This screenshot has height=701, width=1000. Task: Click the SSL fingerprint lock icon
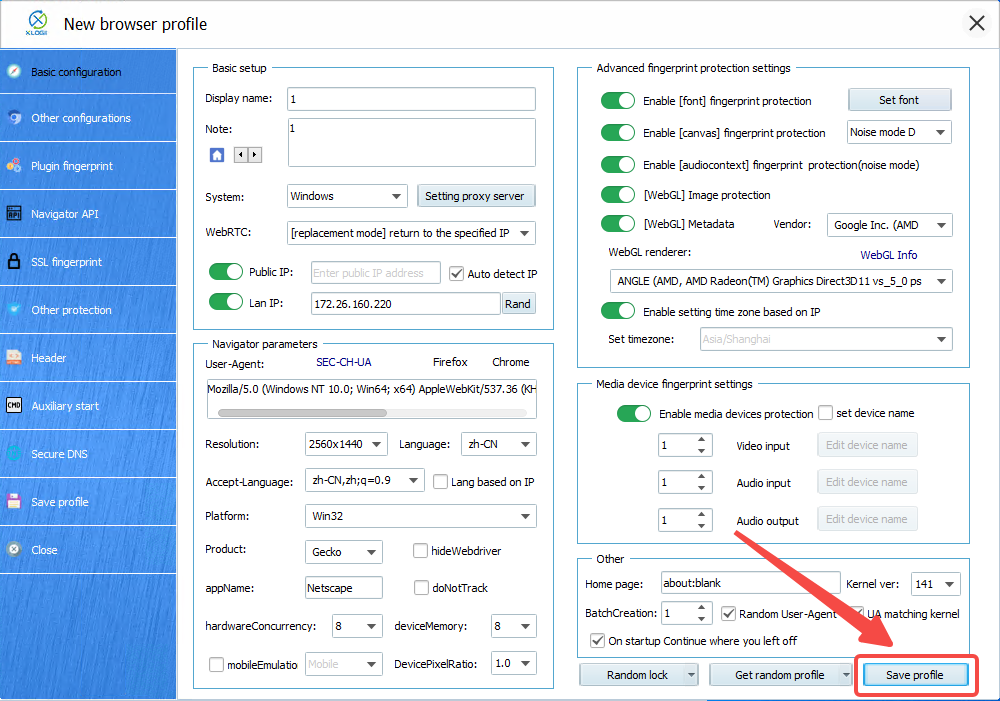pos(14,262)
